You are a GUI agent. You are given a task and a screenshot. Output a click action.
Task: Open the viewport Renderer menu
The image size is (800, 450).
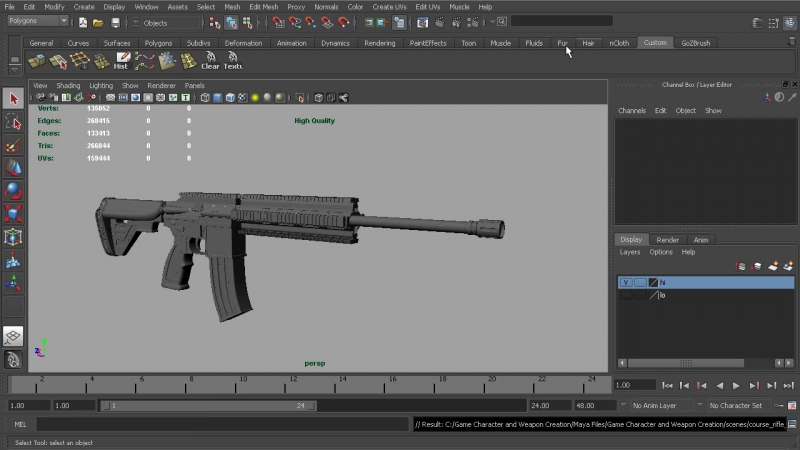coord(161,86)
